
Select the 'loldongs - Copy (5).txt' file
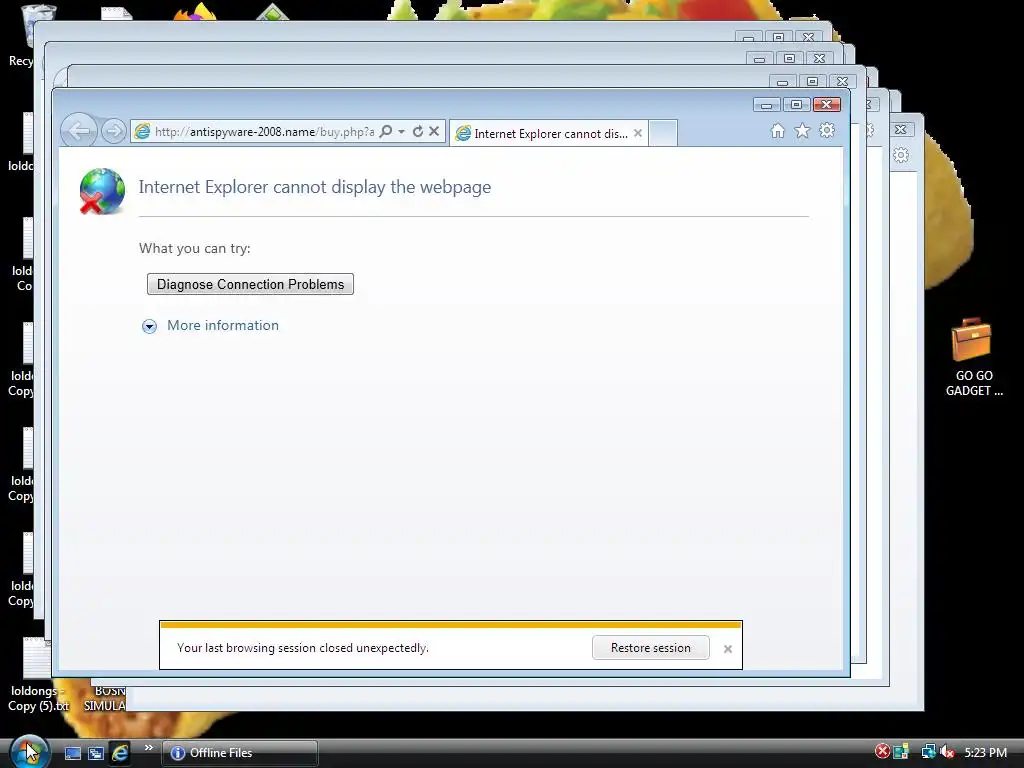pos(38,676)
